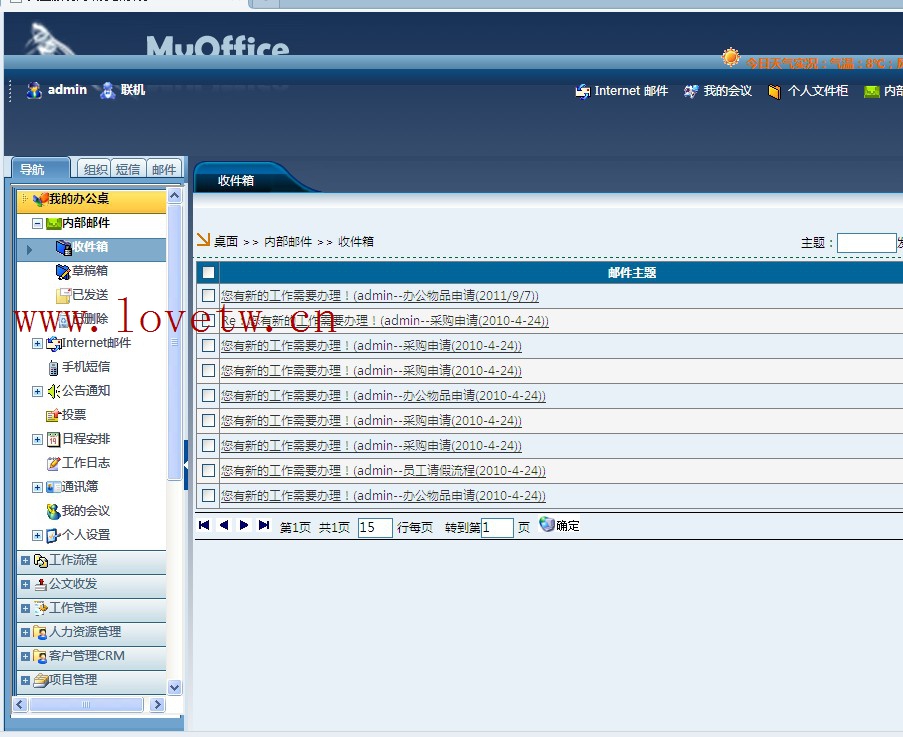Image resolution: width=903 pixels, height=737 pixels.
Task: Open the 办公物品申请(2011/9/7) mail link
Action: pos(380,296)
